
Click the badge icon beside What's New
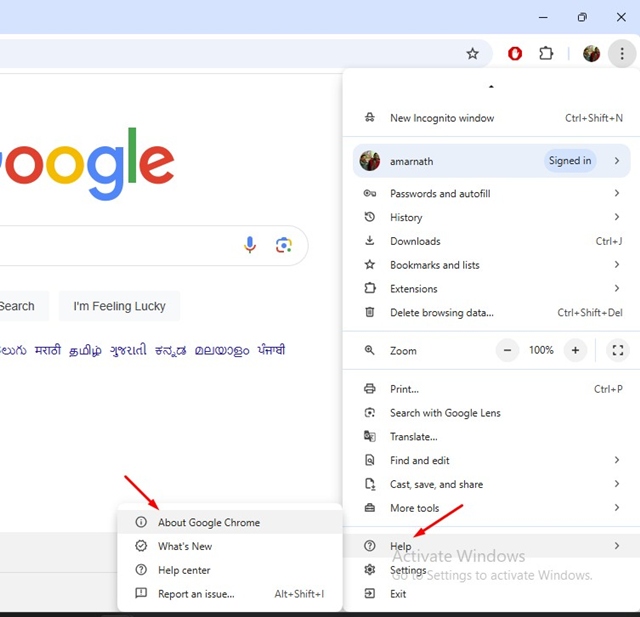[x=141, y=546]
